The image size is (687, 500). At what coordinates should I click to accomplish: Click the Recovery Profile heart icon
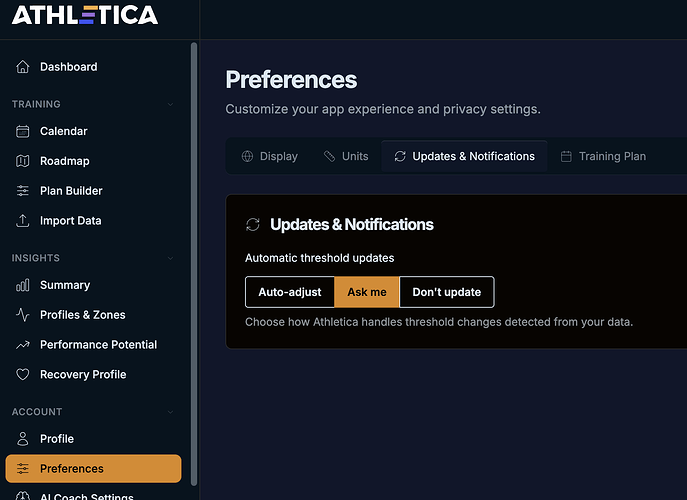(23, 375)
